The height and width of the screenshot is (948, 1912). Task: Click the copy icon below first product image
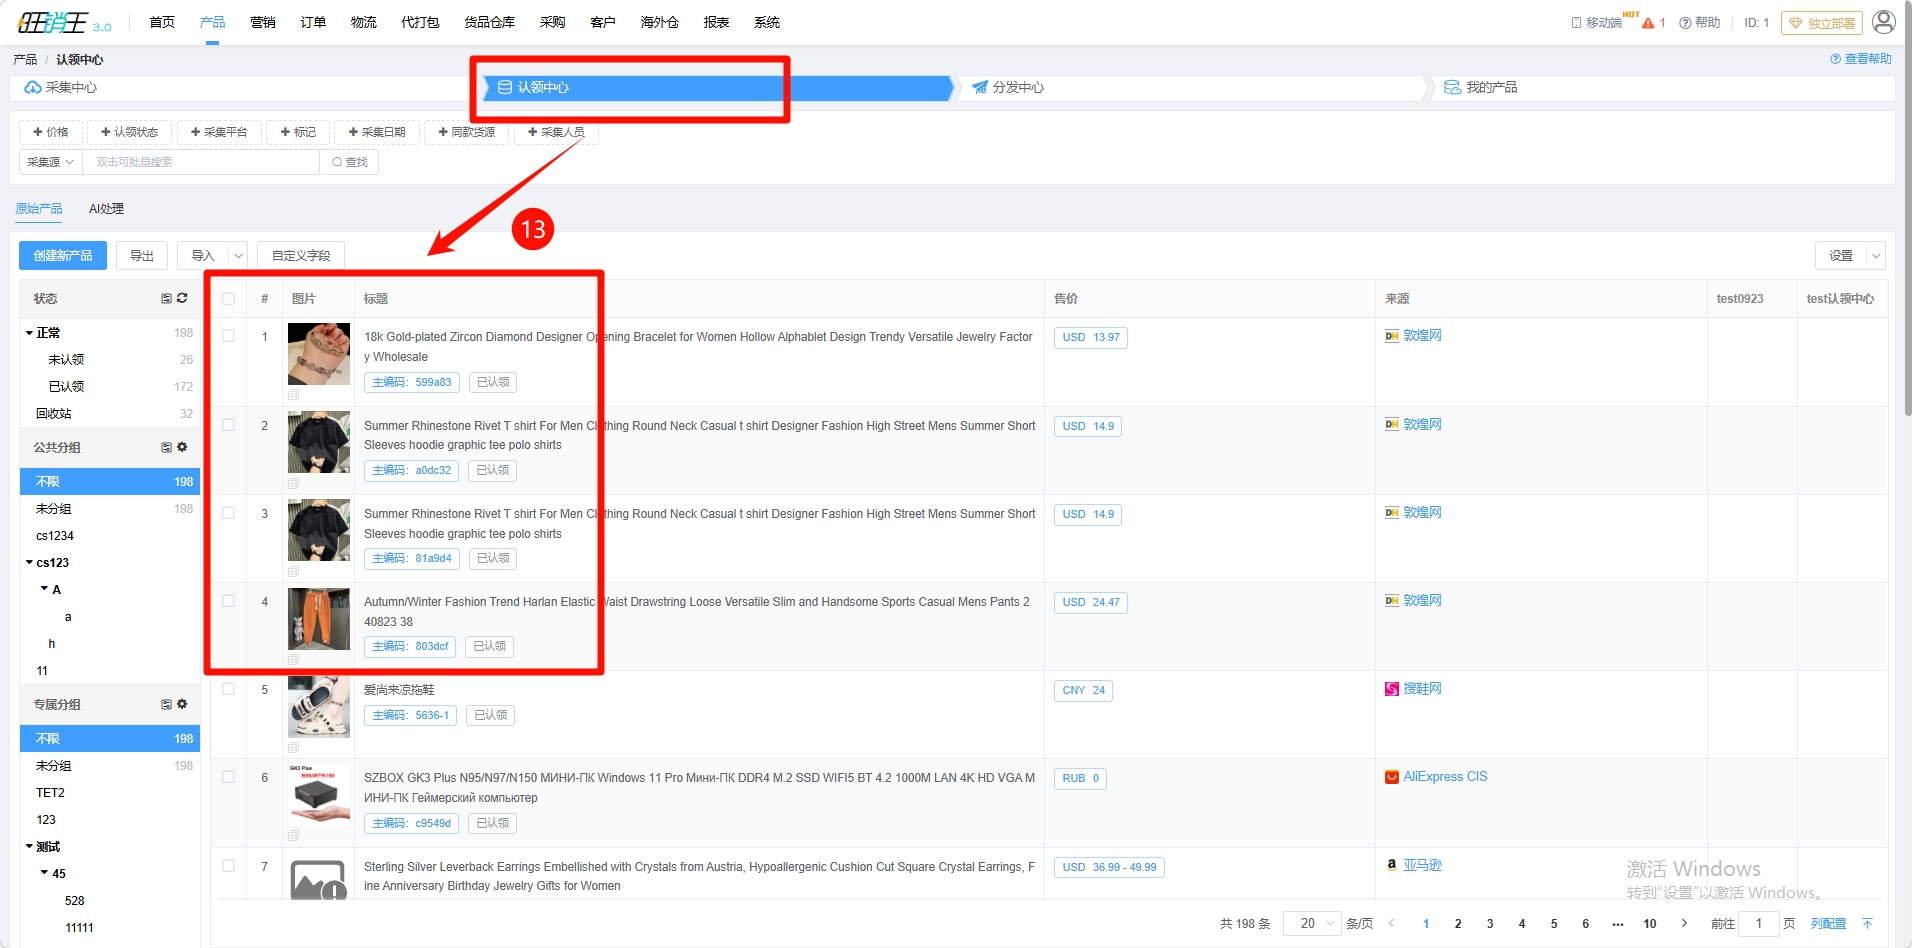(x=293, y=395)
